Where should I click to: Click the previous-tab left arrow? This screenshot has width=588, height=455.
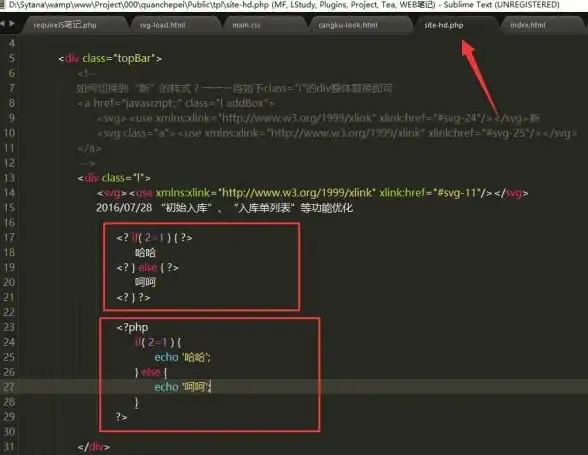click(3, 24)
